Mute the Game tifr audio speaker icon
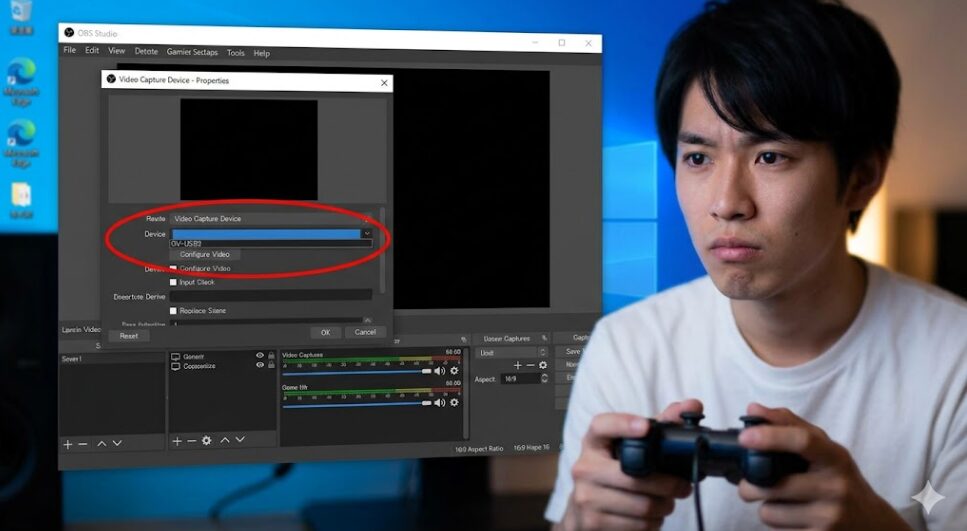 coord(440,402)
